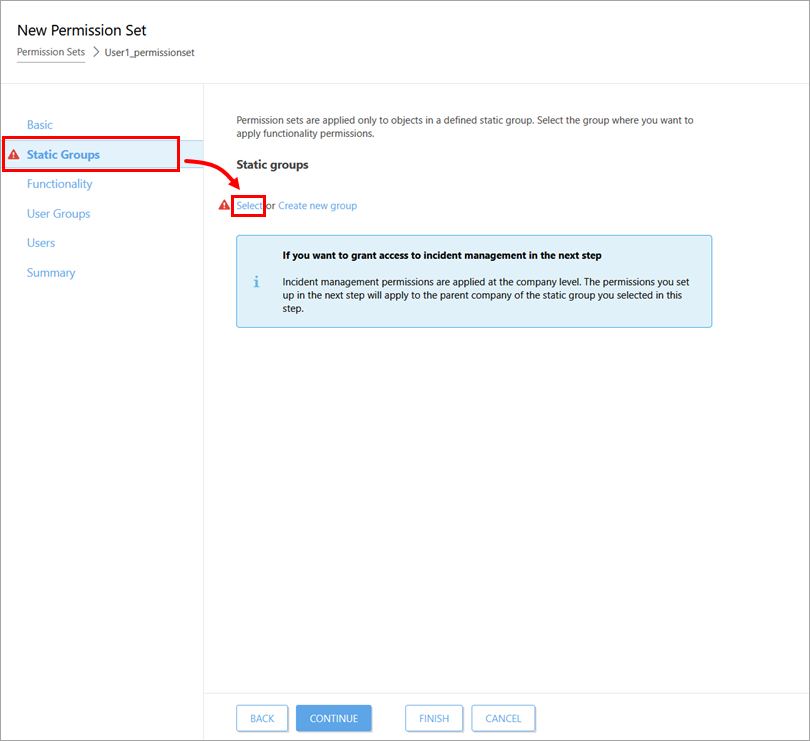Switch to the Users section

(41, 243)
